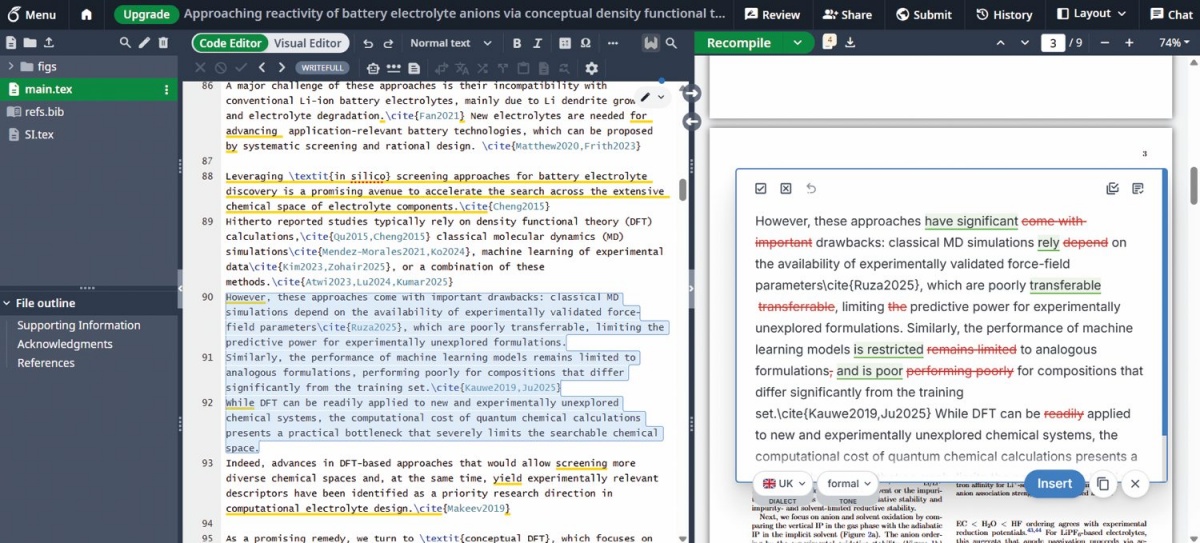Click the Recompile button

click(x=740, y=43)
